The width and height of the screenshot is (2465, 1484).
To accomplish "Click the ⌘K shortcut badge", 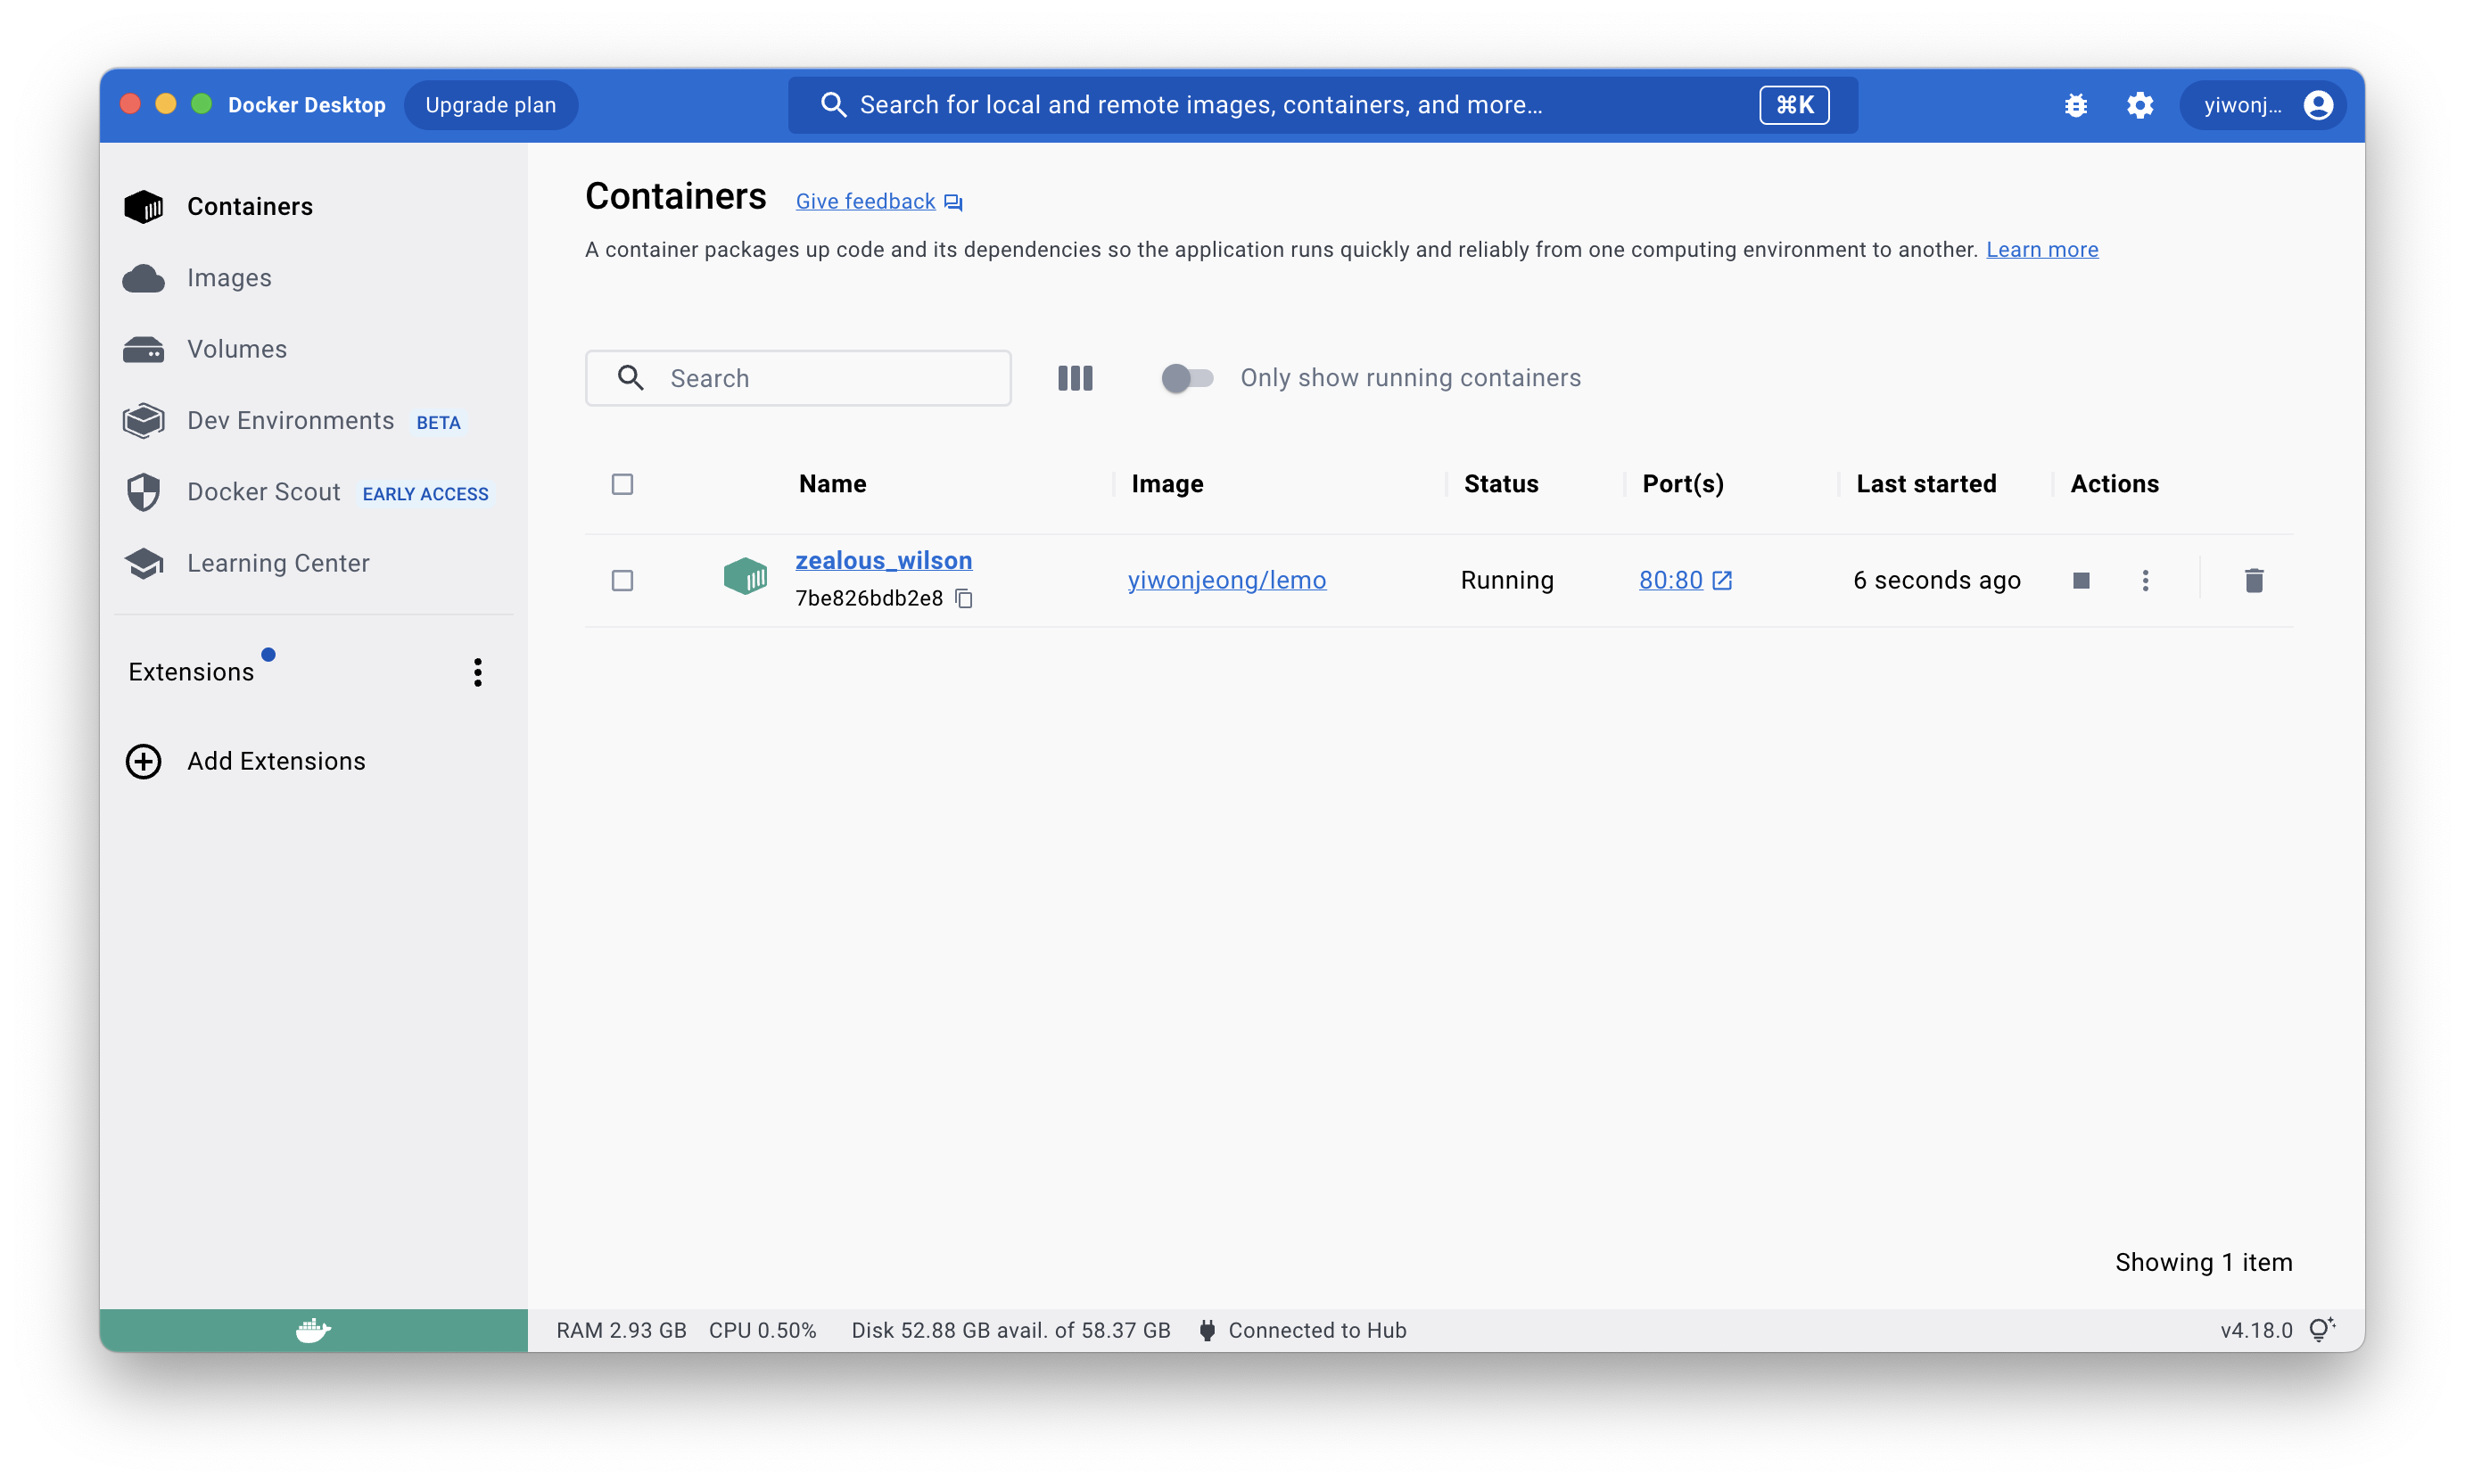I will 1794,105.
